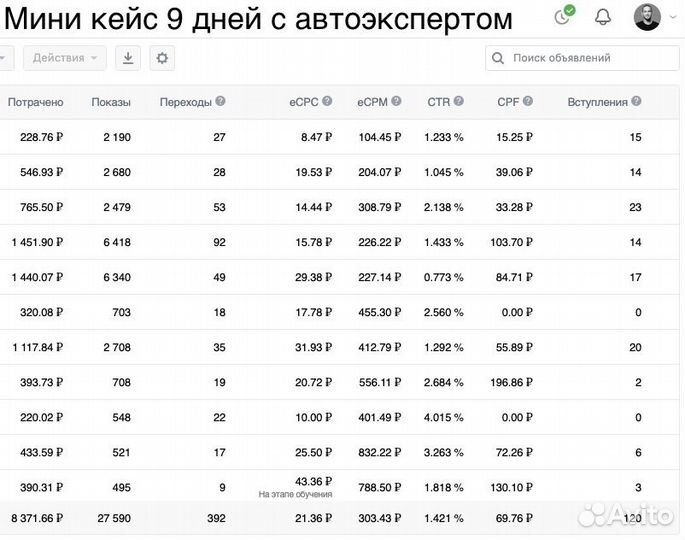Select the 546.93 ₽ spent cell
This screenshot has height=540, width=685.
tap(42, 172)
